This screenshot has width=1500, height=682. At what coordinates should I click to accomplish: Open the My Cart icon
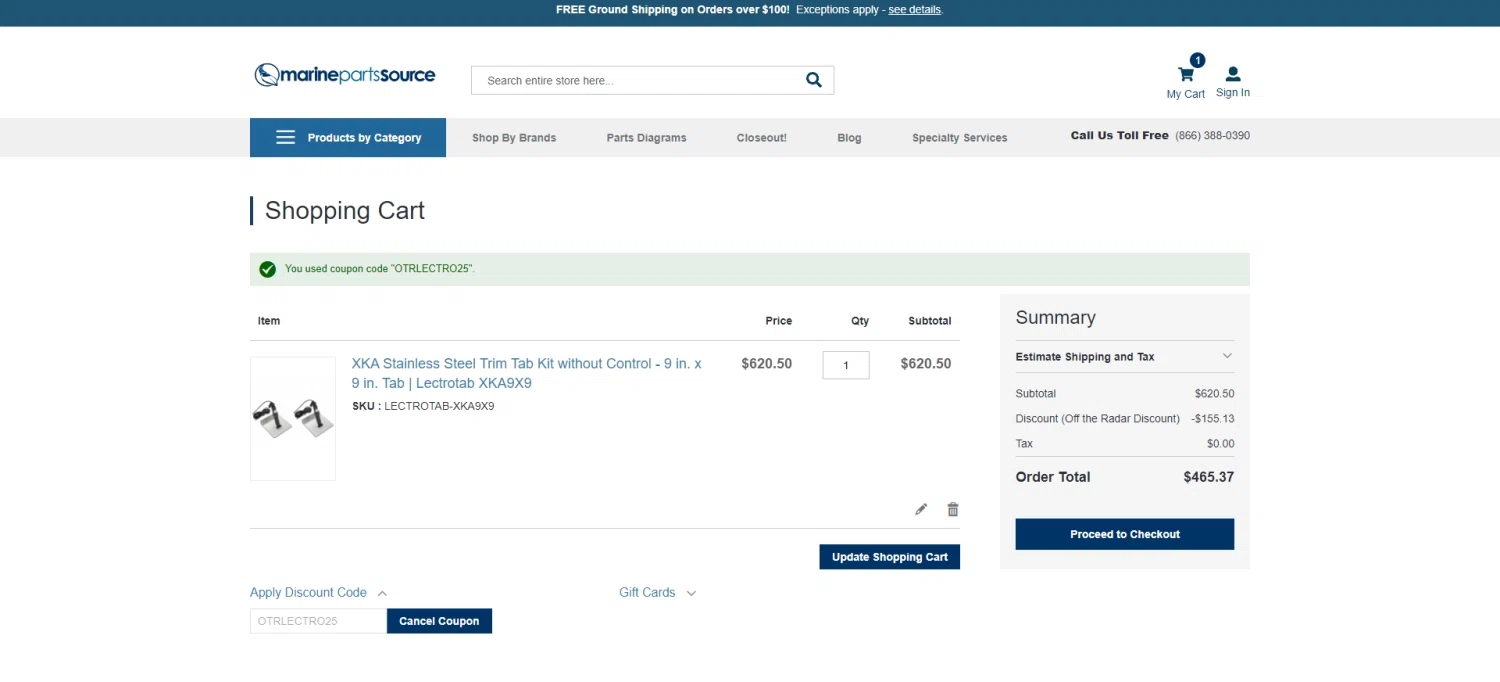tap(1186, 74)
